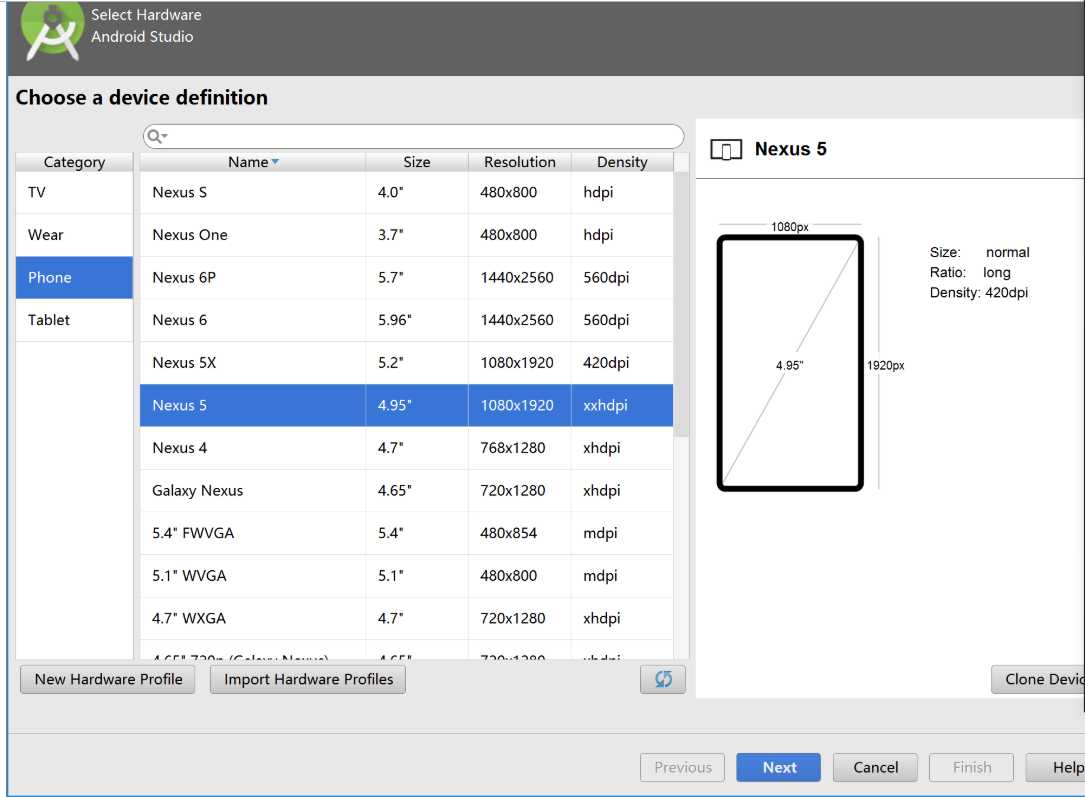Click the Size column header
1085x797 pixels.
(417, 162)
